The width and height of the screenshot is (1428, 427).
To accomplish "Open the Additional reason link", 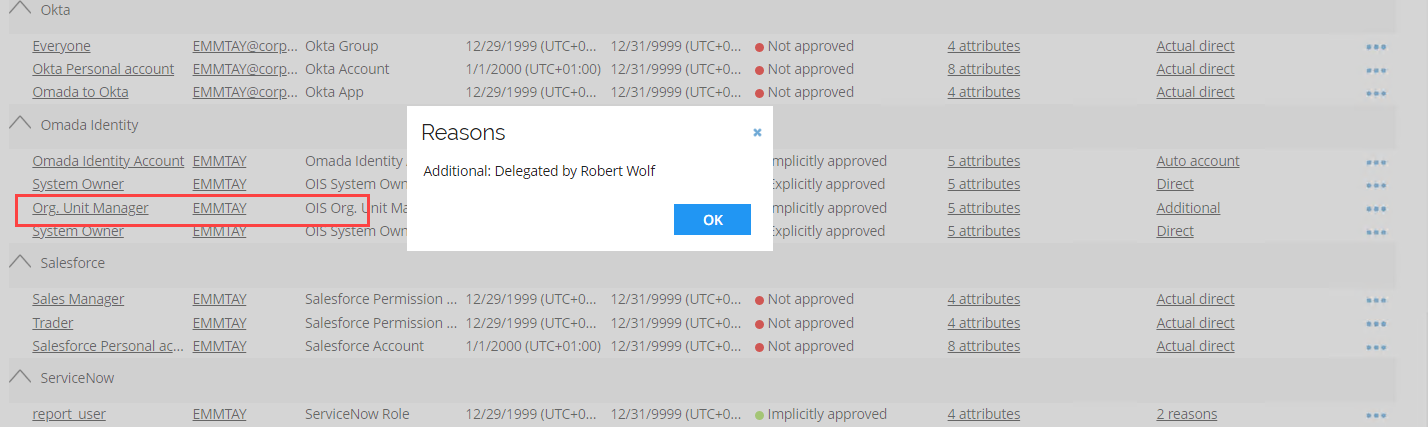I will point(1188,208).
